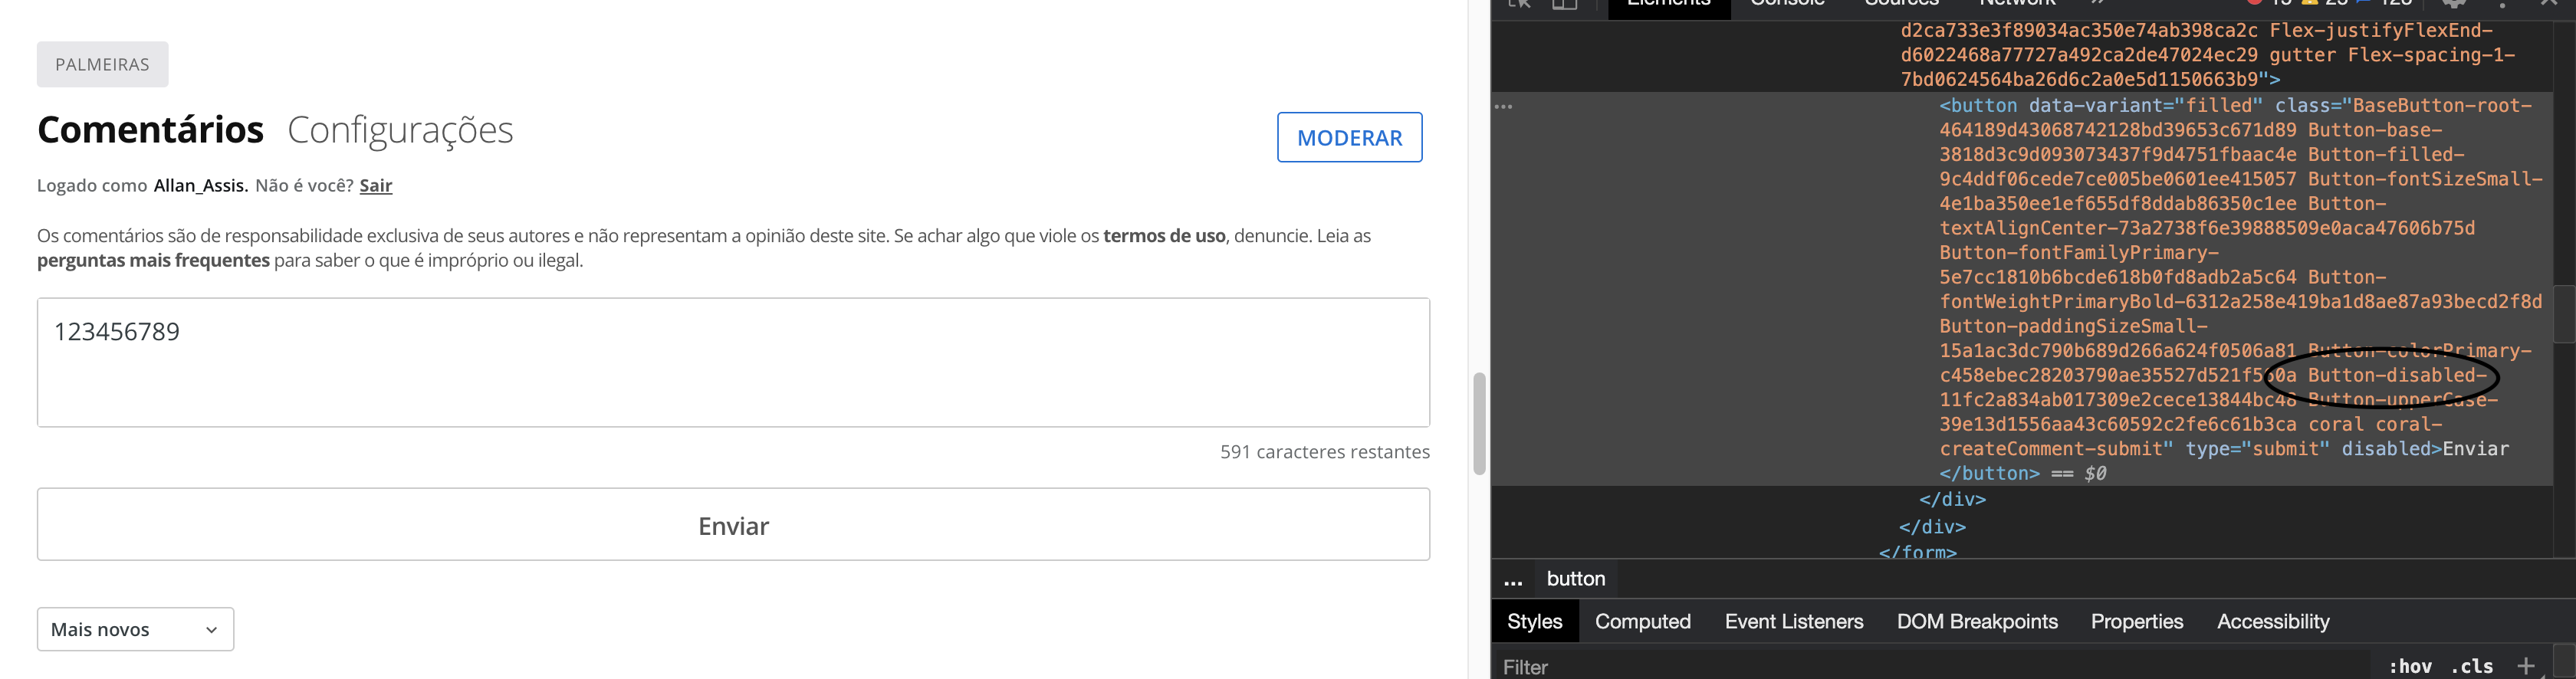Select the closing </form> tag line
This screenshot has width=2576, height=679.
click(1917, 552)
